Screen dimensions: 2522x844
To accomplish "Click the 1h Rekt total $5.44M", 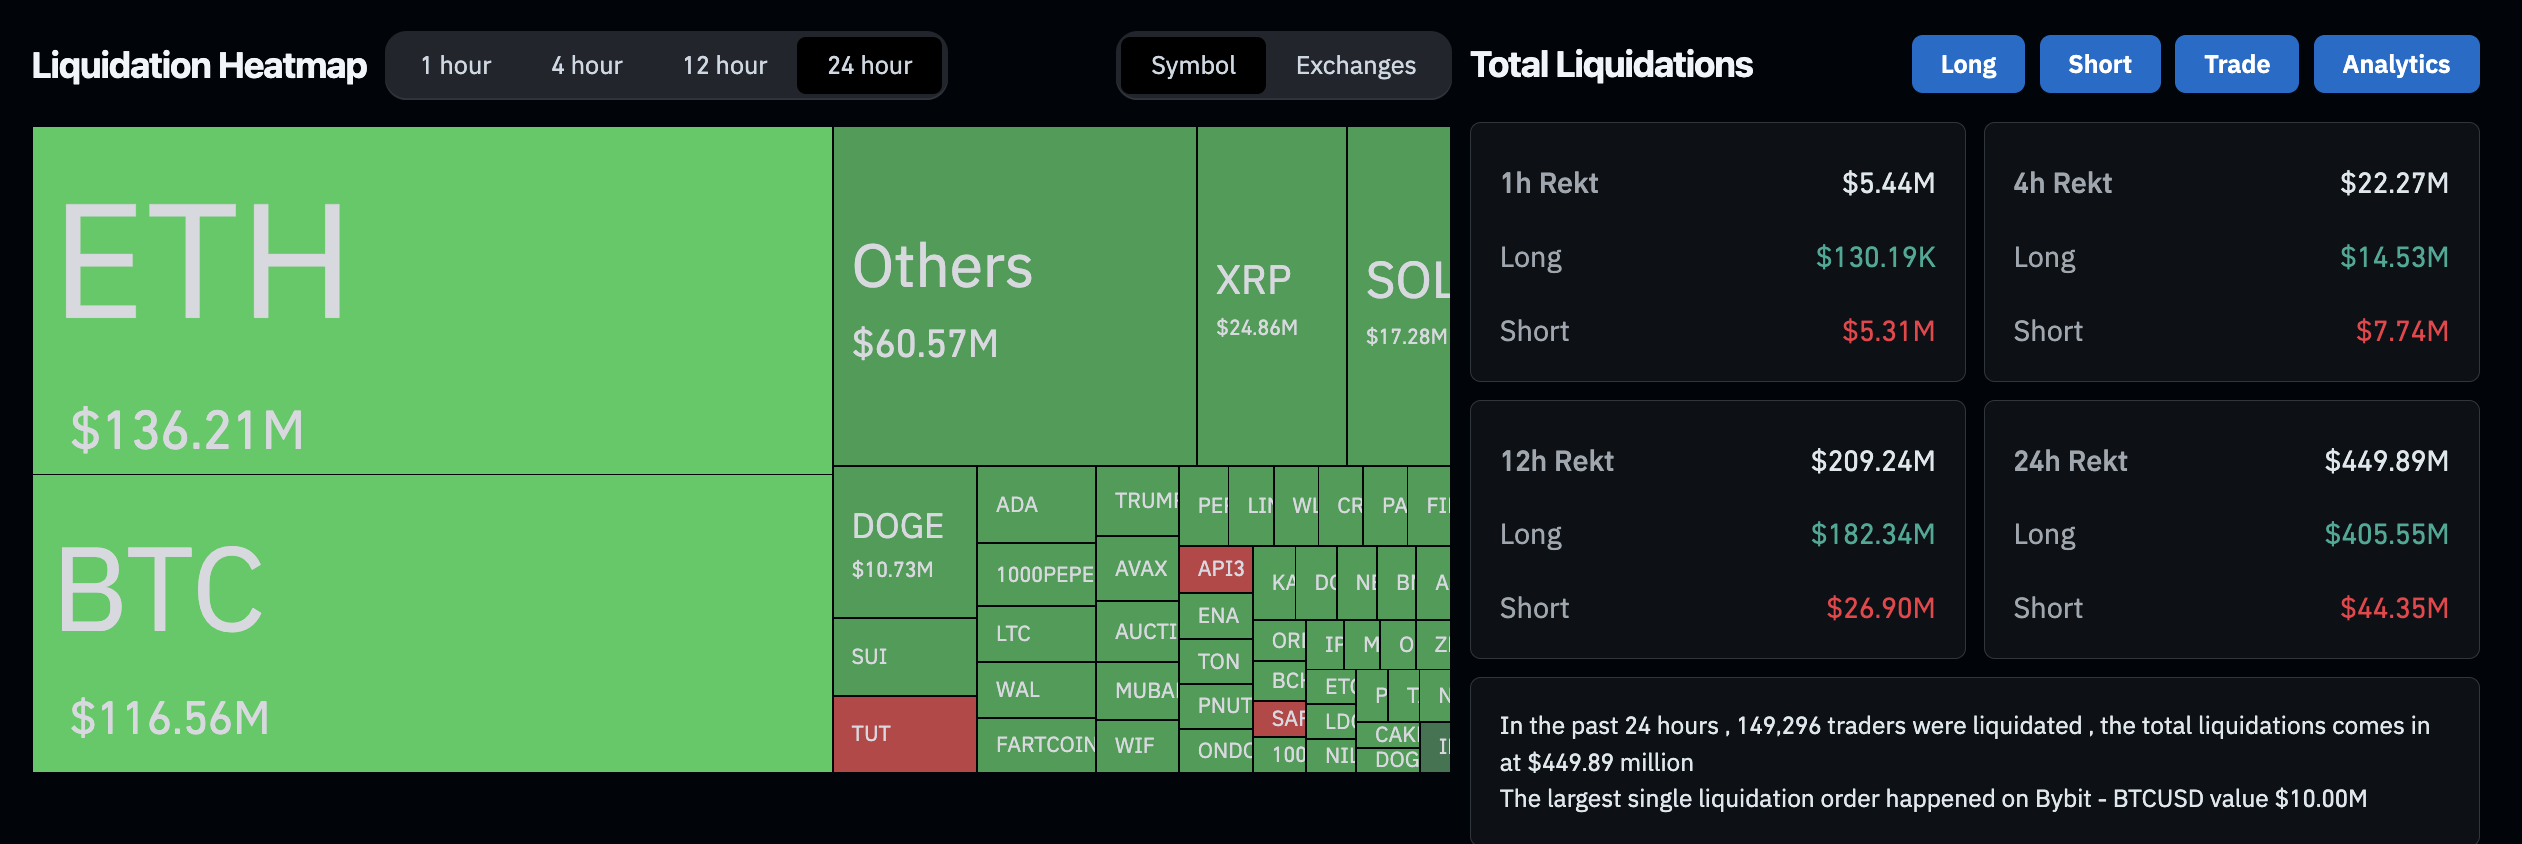I will pos(1888,183).
